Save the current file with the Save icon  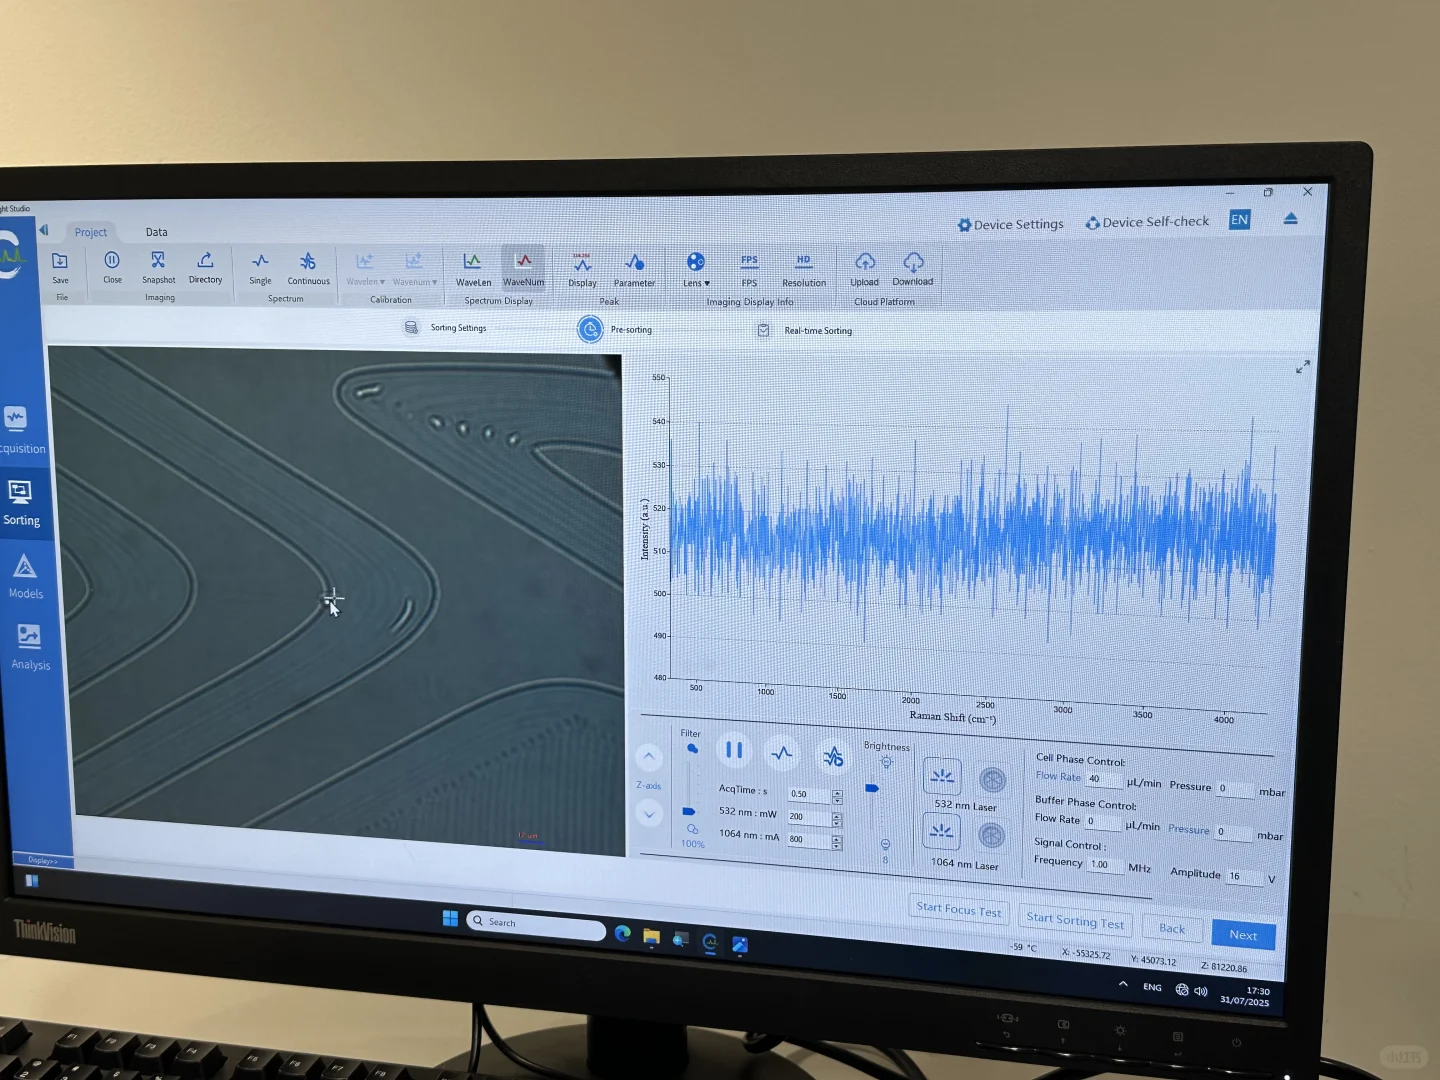[60, 267]
